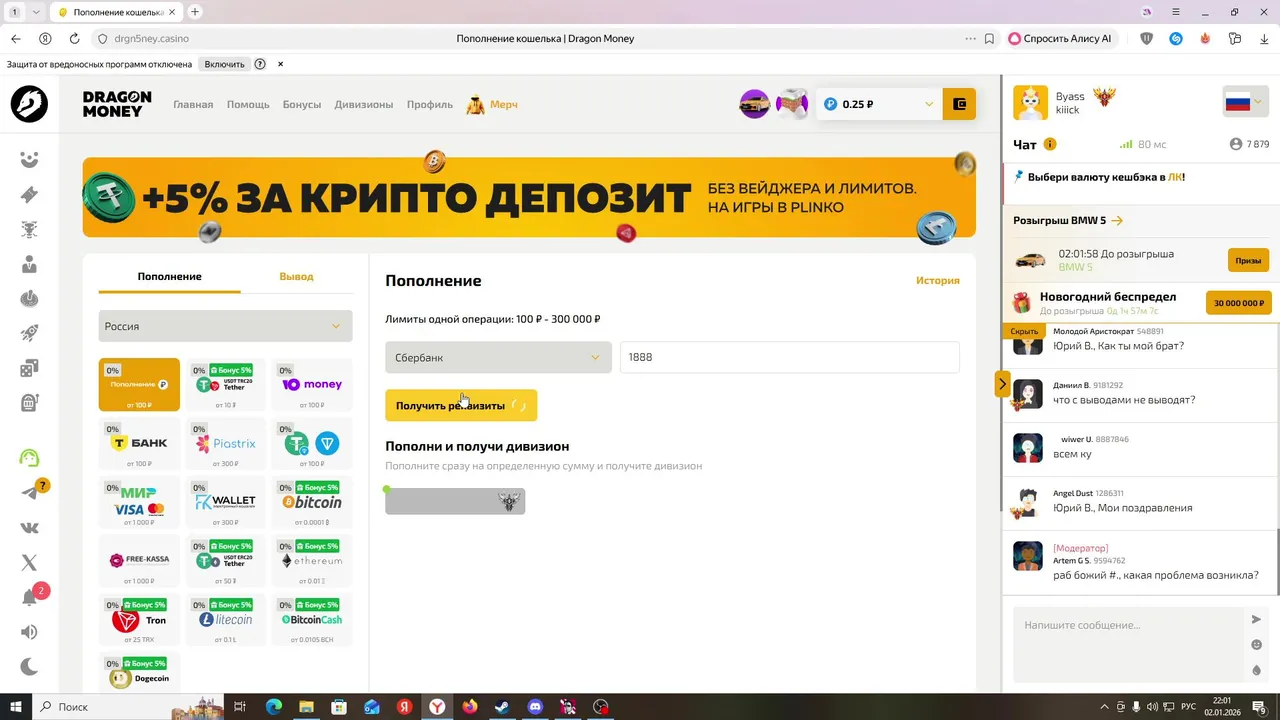Open the Россия country dropdown
Screen dimensions: 1280x720
(x=225, y=326)
